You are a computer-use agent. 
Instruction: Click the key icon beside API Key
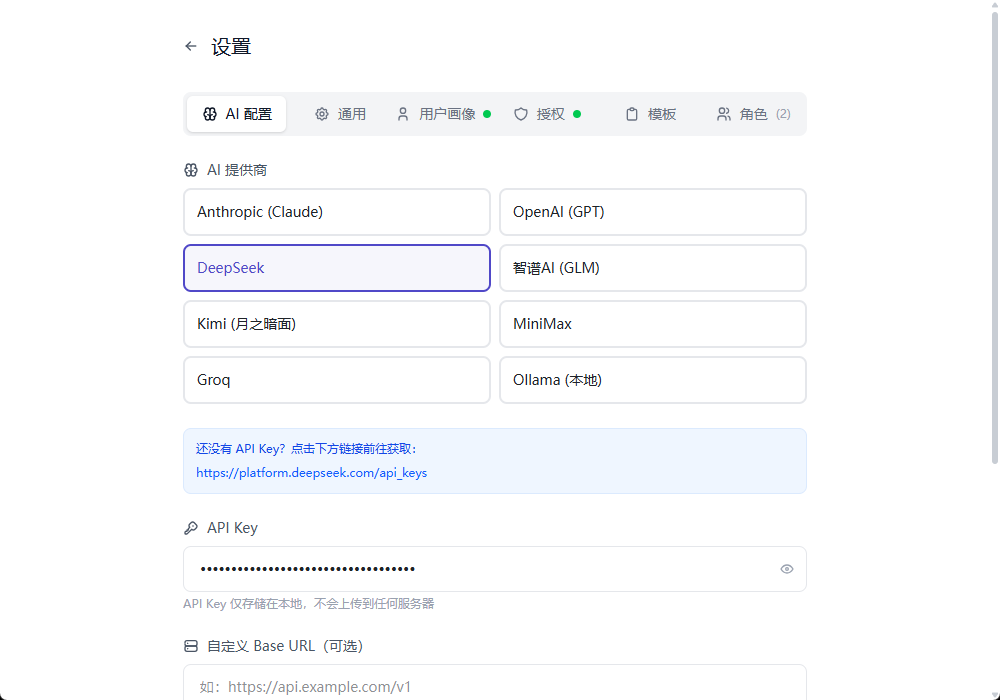191,528
